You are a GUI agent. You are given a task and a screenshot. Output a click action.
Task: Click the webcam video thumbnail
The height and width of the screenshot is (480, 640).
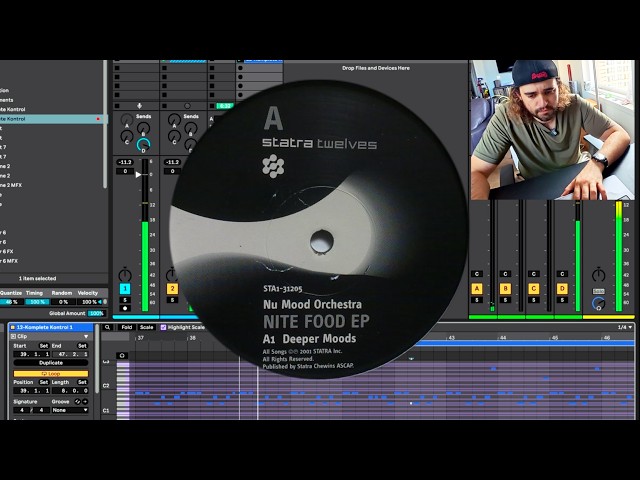[x=553, y=130]
